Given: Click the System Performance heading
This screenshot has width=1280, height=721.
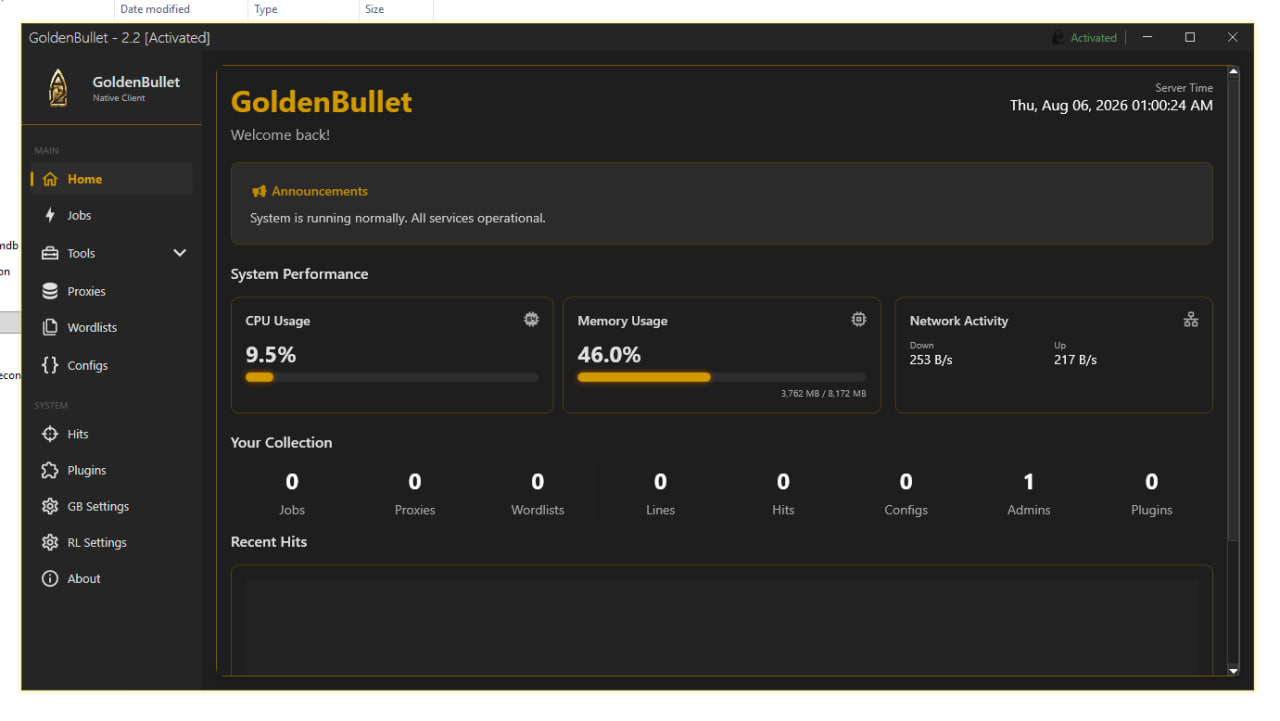Looking at the screenshot, I should 299,274.
